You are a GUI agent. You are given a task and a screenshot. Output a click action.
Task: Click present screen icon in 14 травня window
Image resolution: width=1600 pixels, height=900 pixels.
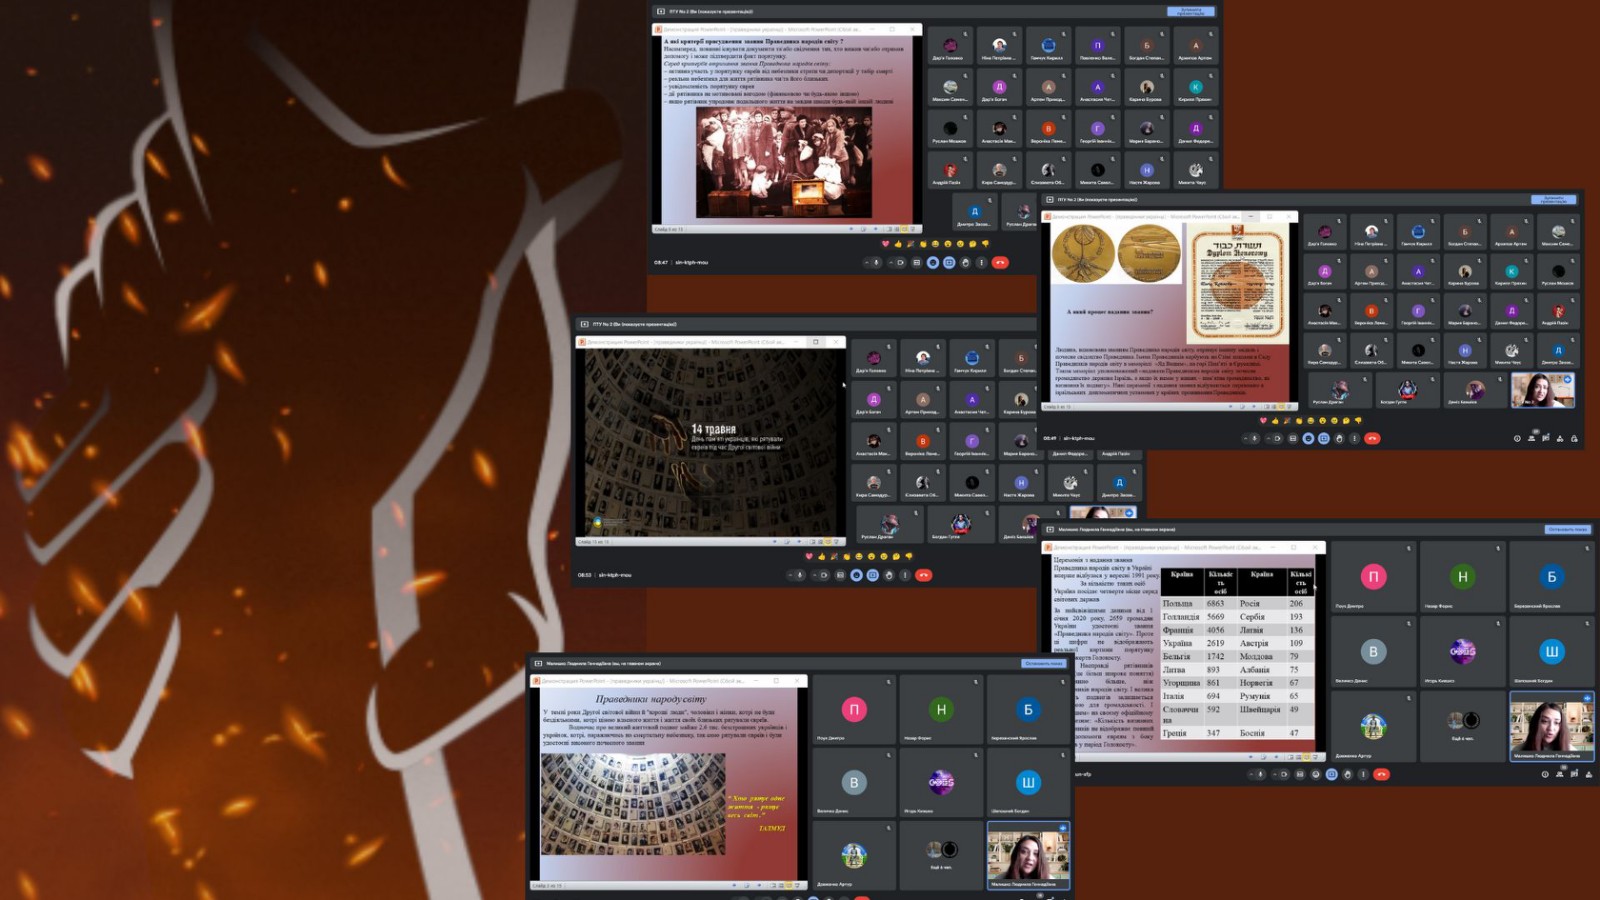pyautogui.click(x=873, y=575)
